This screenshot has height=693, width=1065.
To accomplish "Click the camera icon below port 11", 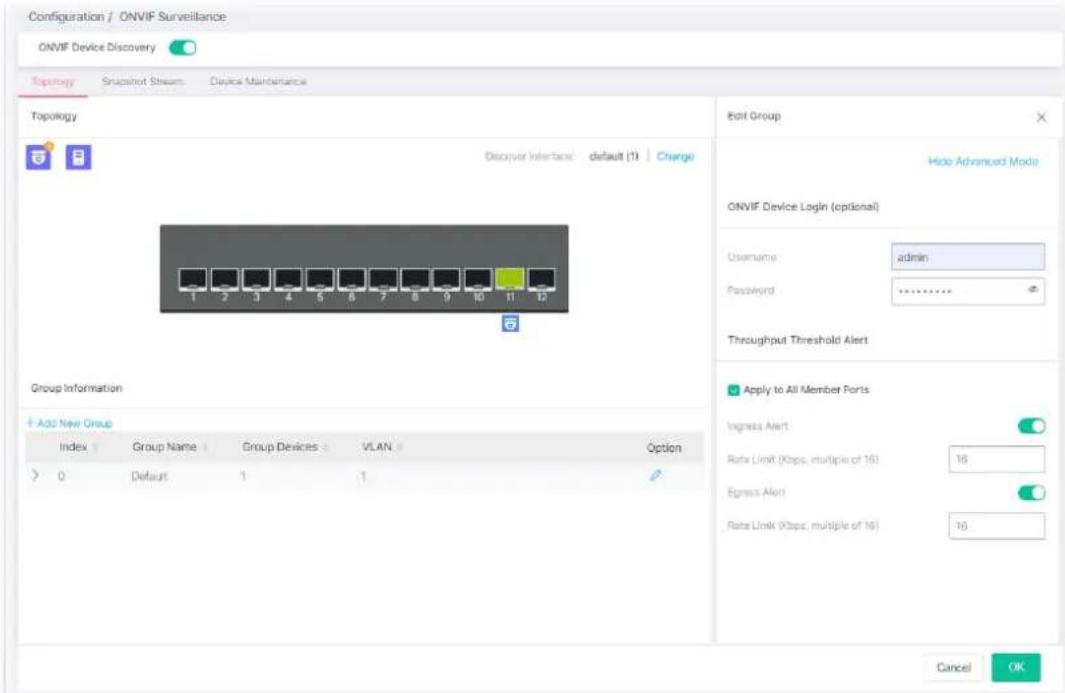I will (510, 323).
